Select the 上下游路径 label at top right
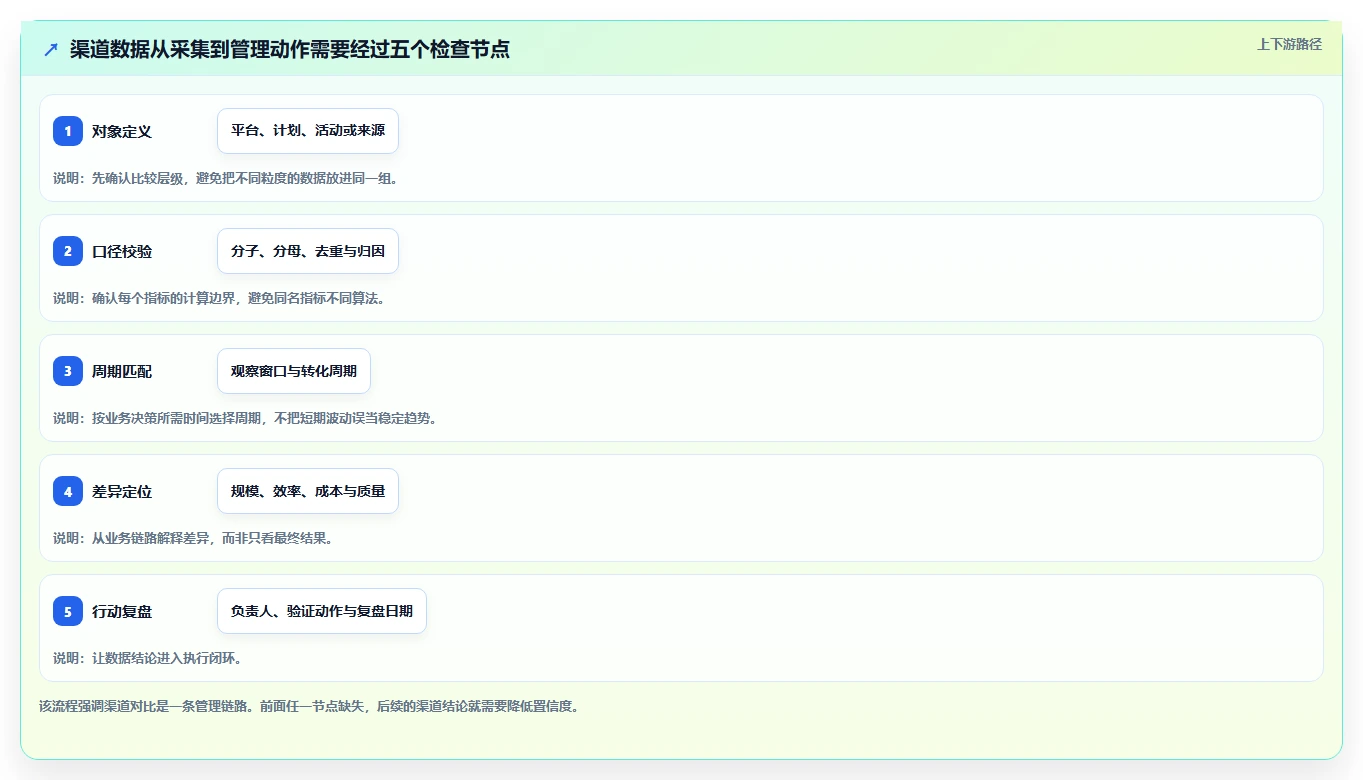The height and width of the screenshot is (780, 1363). click(1289, 44)
